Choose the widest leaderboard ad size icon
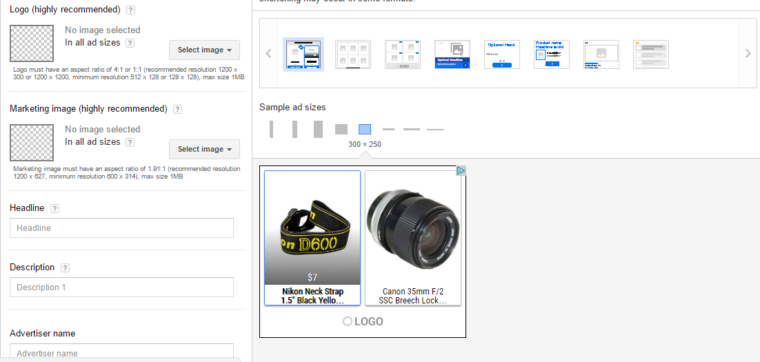Viewport: 760px width, 362px height. (x=435, y=129)
